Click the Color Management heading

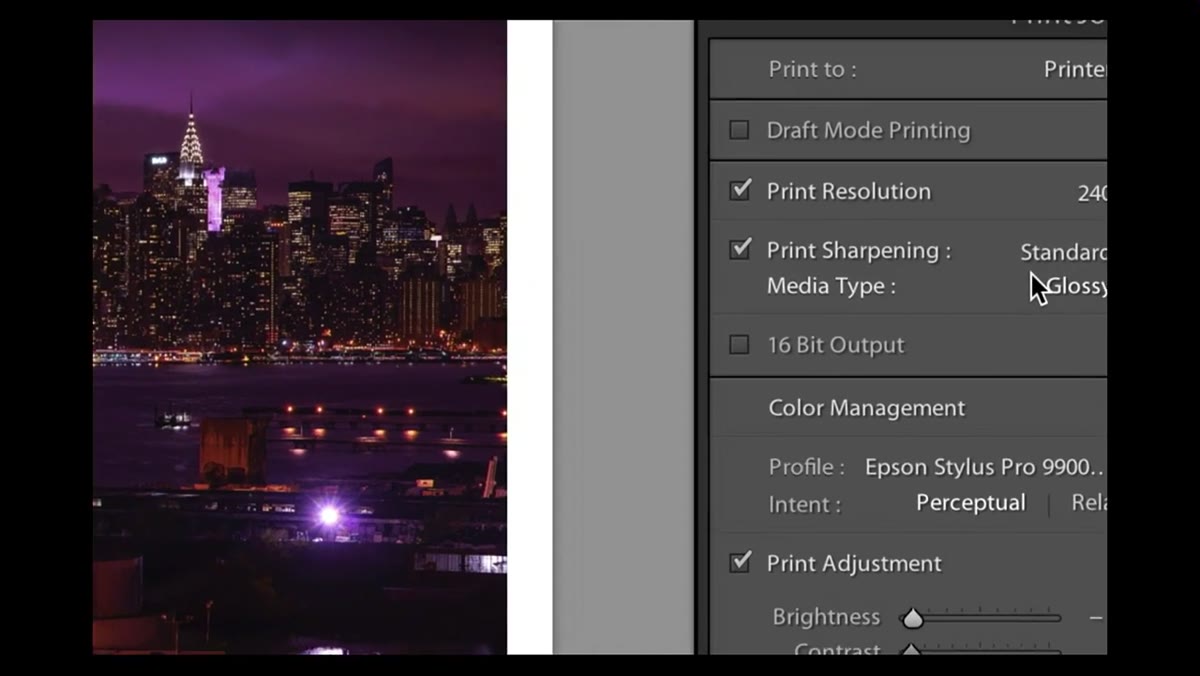(x=867, y=408)
